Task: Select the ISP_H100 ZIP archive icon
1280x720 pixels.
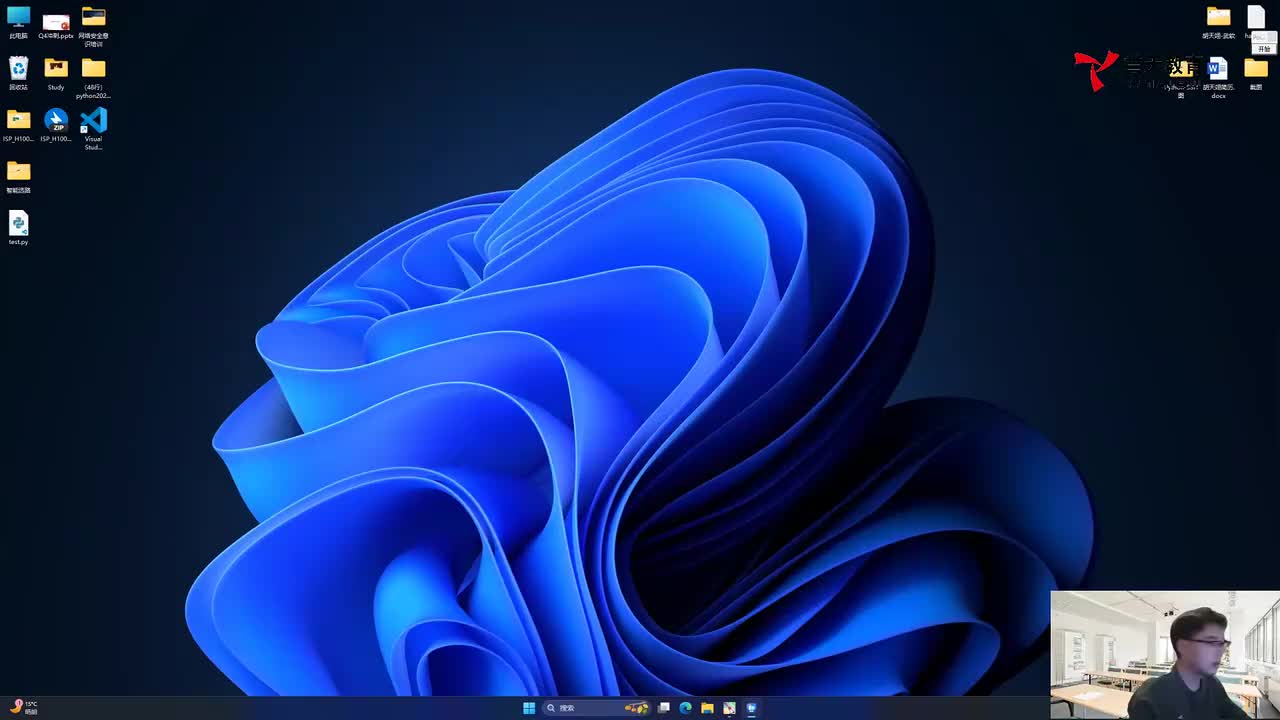Action: (56, 125)
